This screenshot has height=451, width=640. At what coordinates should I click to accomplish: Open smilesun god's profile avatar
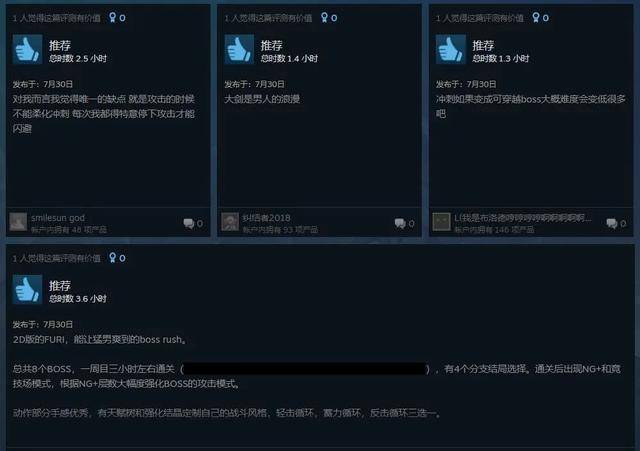click(x=18, y=222)
